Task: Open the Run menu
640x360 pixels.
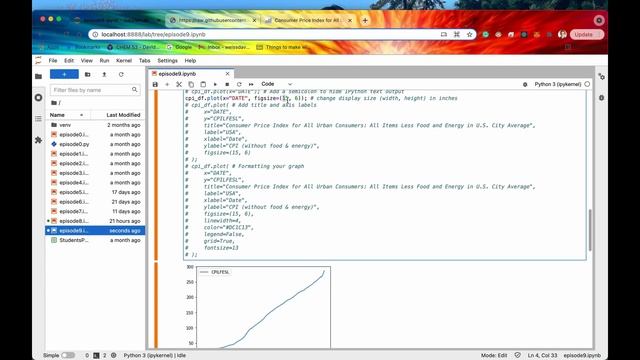Action: pyautogui.click(x=104, y=60)
